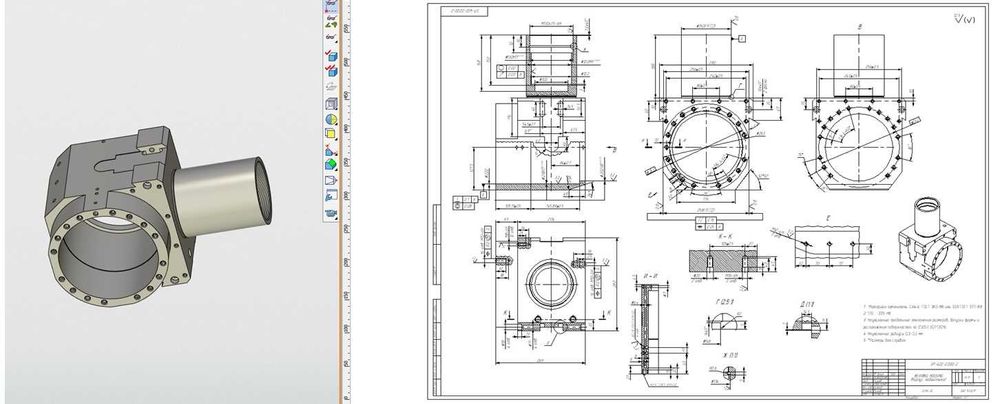
Task: Click the greyed-out toolbar icon below the cubes
Action: click(x=330, y=86)
